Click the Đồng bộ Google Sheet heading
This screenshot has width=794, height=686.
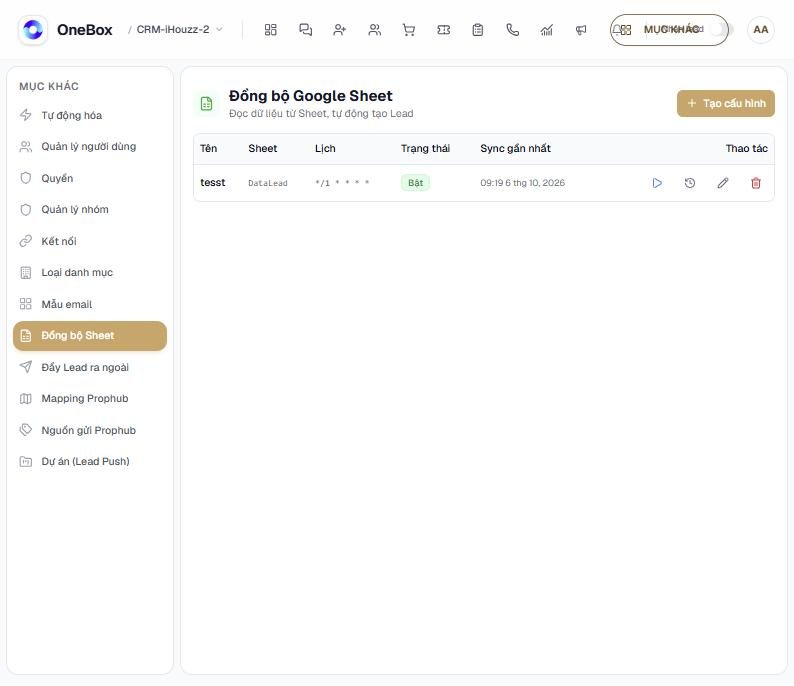310,96
